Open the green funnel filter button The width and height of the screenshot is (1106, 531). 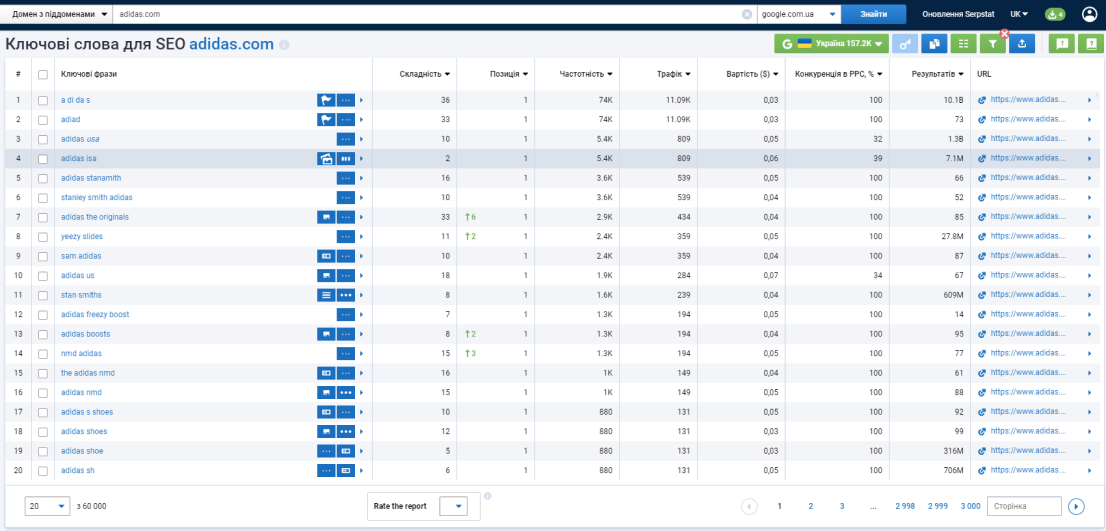[x=992, y=44]
